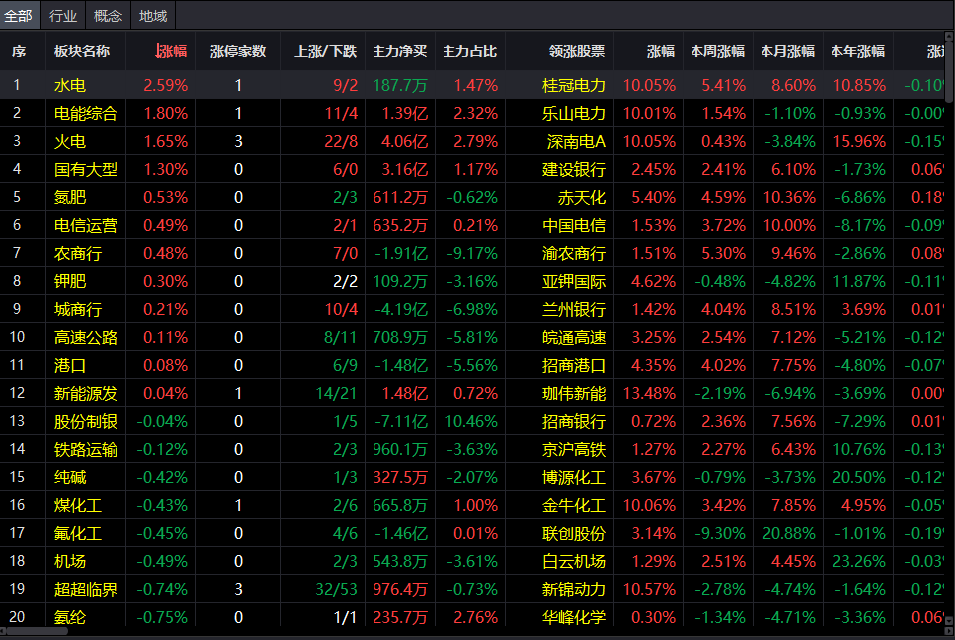This screenshot has width=955, height=640.
Task: Open leading stock 中国电信
Action: [x=574, y=225]
